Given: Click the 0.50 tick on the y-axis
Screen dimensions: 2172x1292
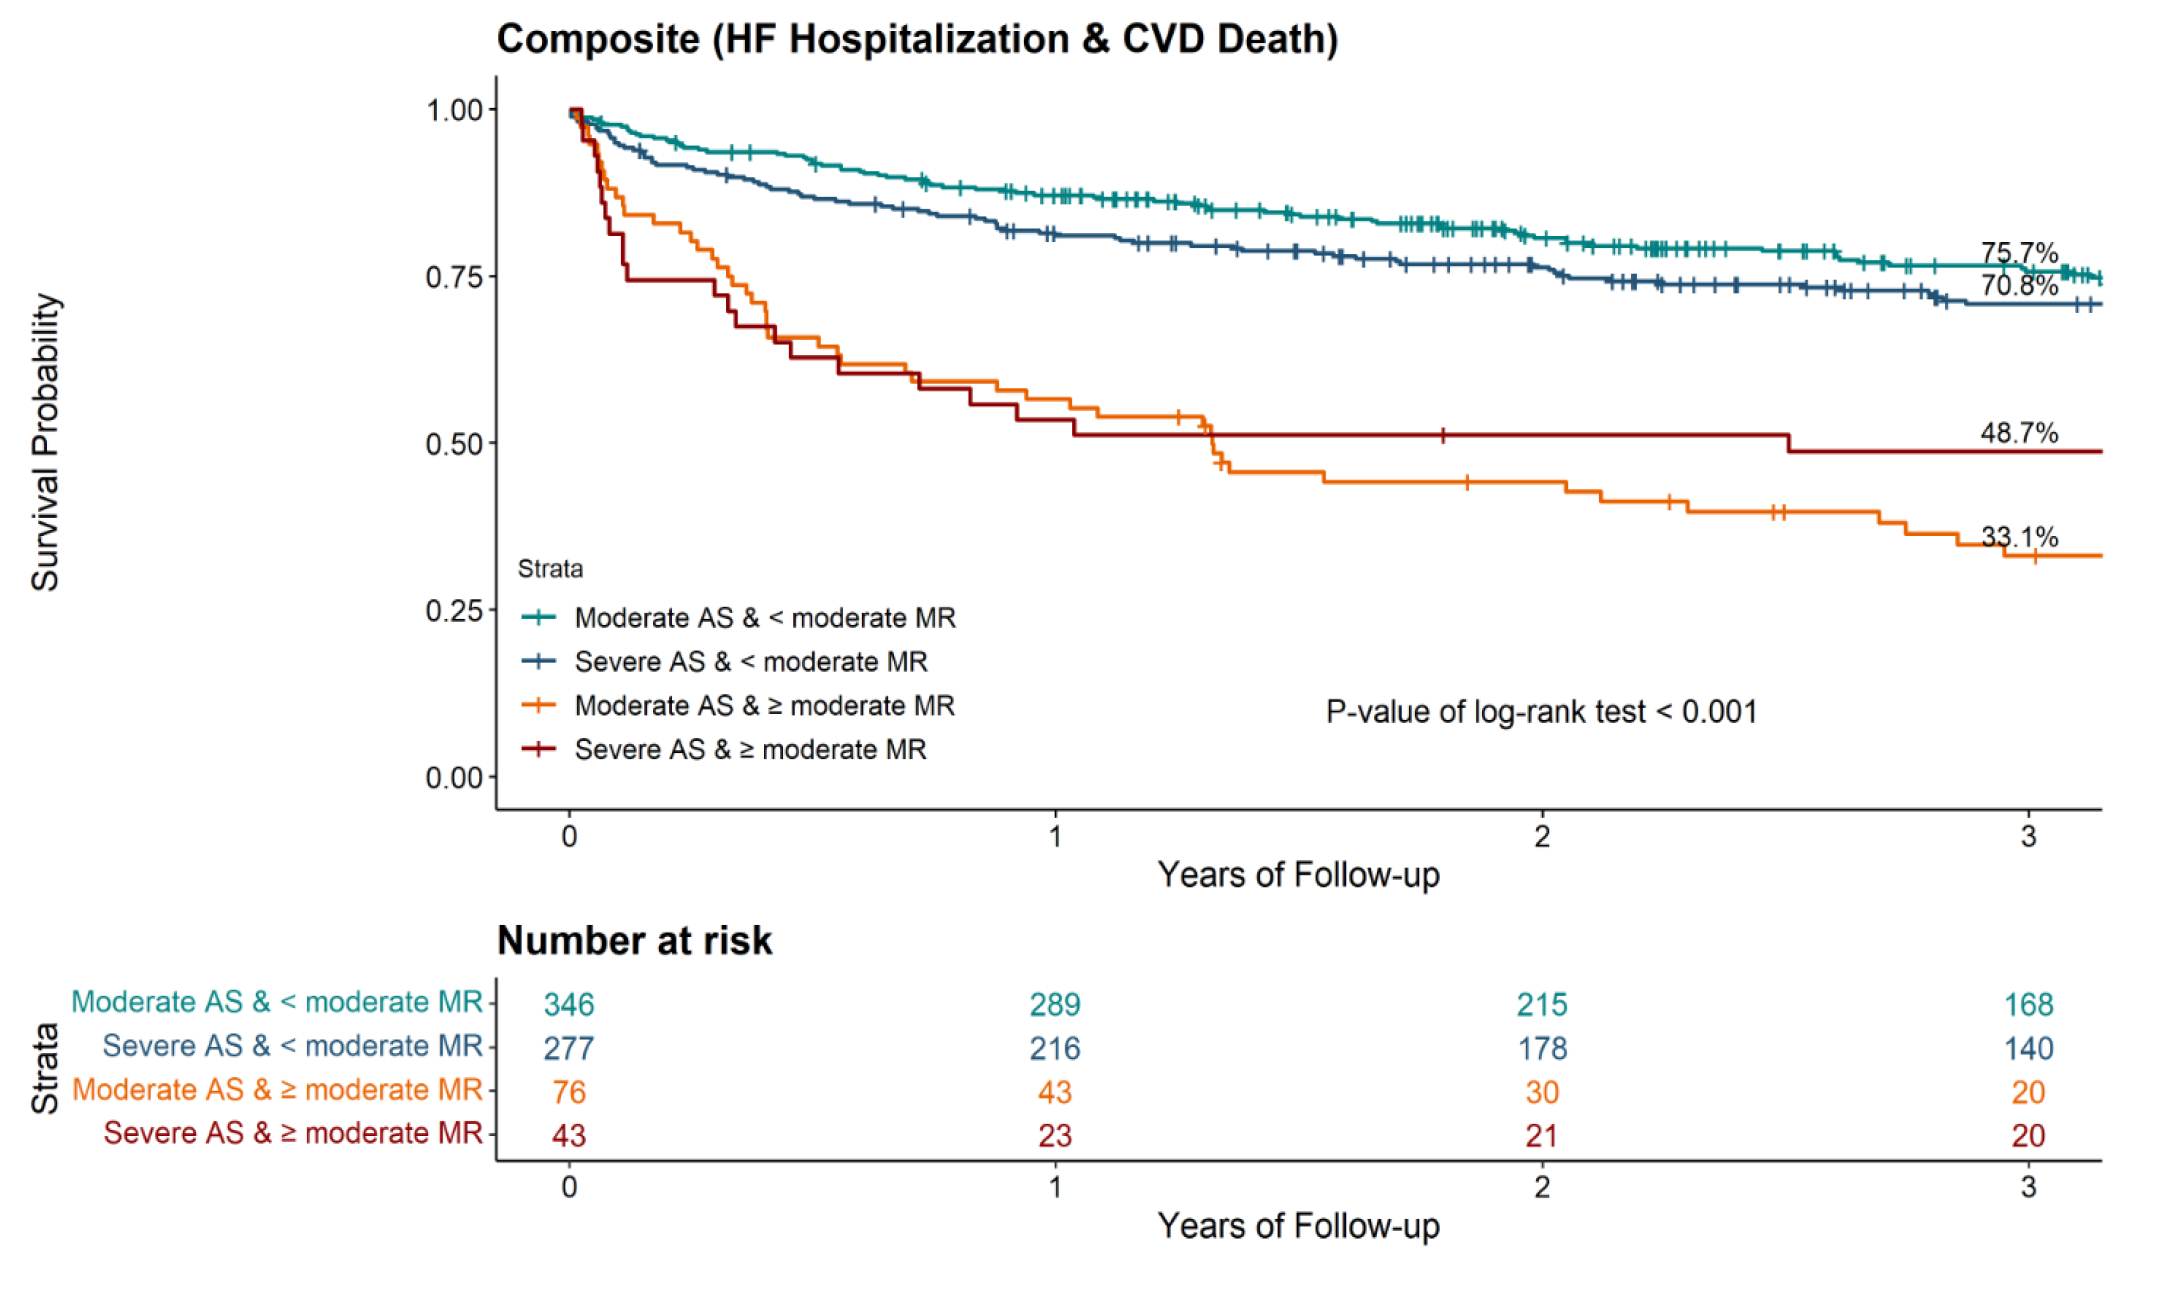Looking at the screenshot, I should [x=455, y=444].
